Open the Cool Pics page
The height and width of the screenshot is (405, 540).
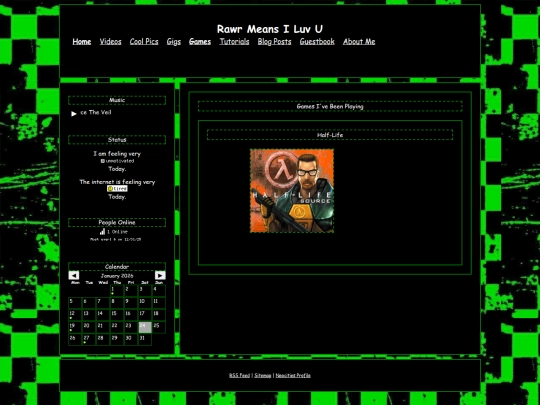[x=144, y=42]
